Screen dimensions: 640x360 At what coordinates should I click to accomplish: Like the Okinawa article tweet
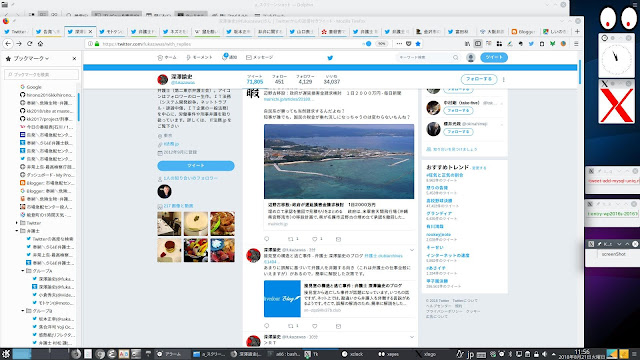(x=315, y=239)
